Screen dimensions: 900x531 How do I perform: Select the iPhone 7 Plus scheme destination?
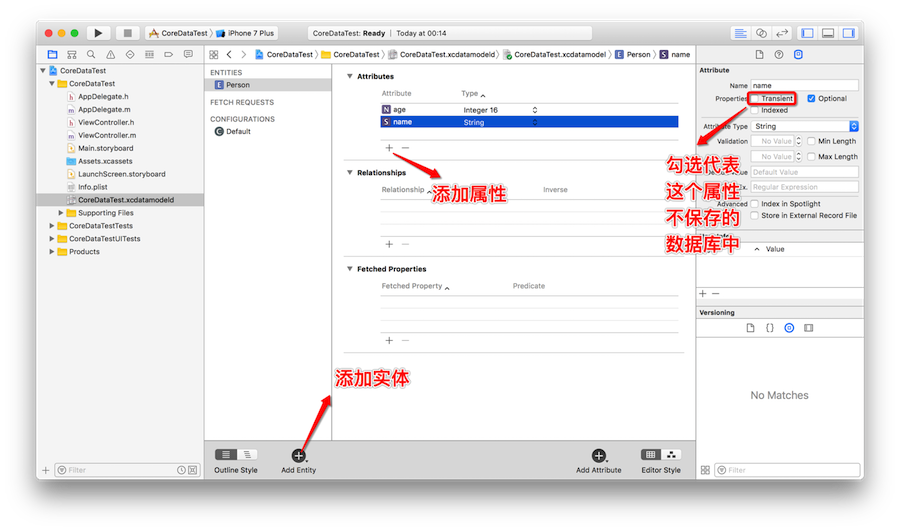coord(246,33)
